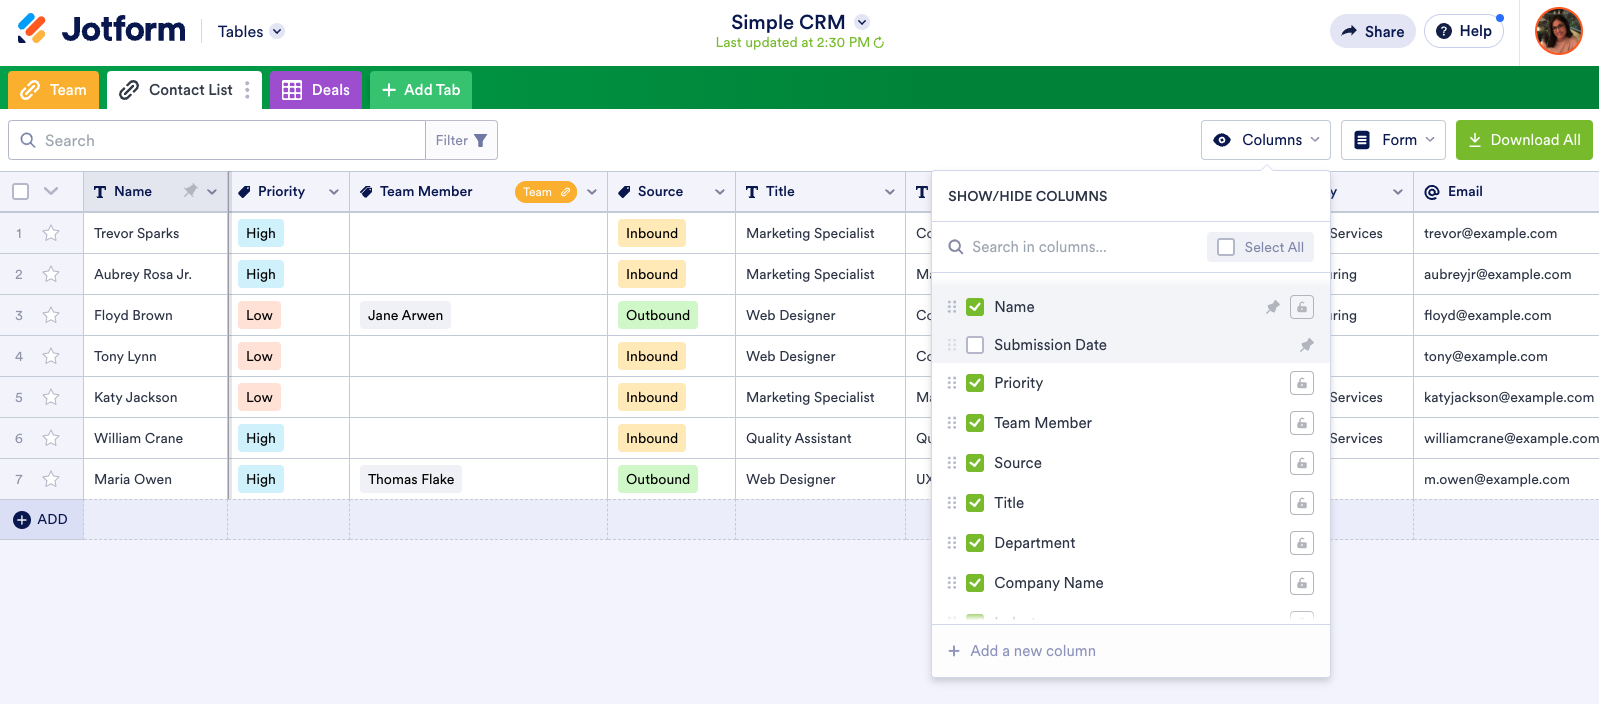Expand the Tables dropdown
Screen dimensions: 1599x704
[277, 31]
